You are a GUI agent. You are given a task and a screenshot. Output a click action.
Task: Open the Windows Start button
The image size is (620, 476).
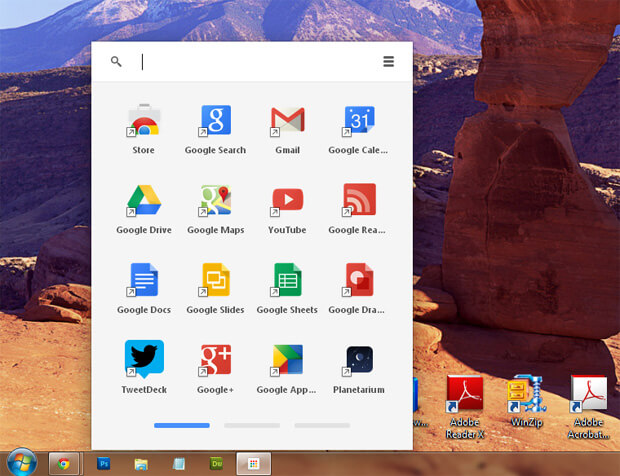tap(22, 462)
